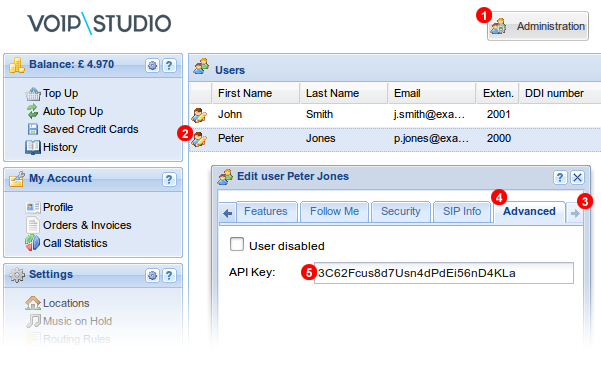Viewport: 601px width, 375px height.
Task: Click the Orders & Invoices document icon
Action: [33, 225]
